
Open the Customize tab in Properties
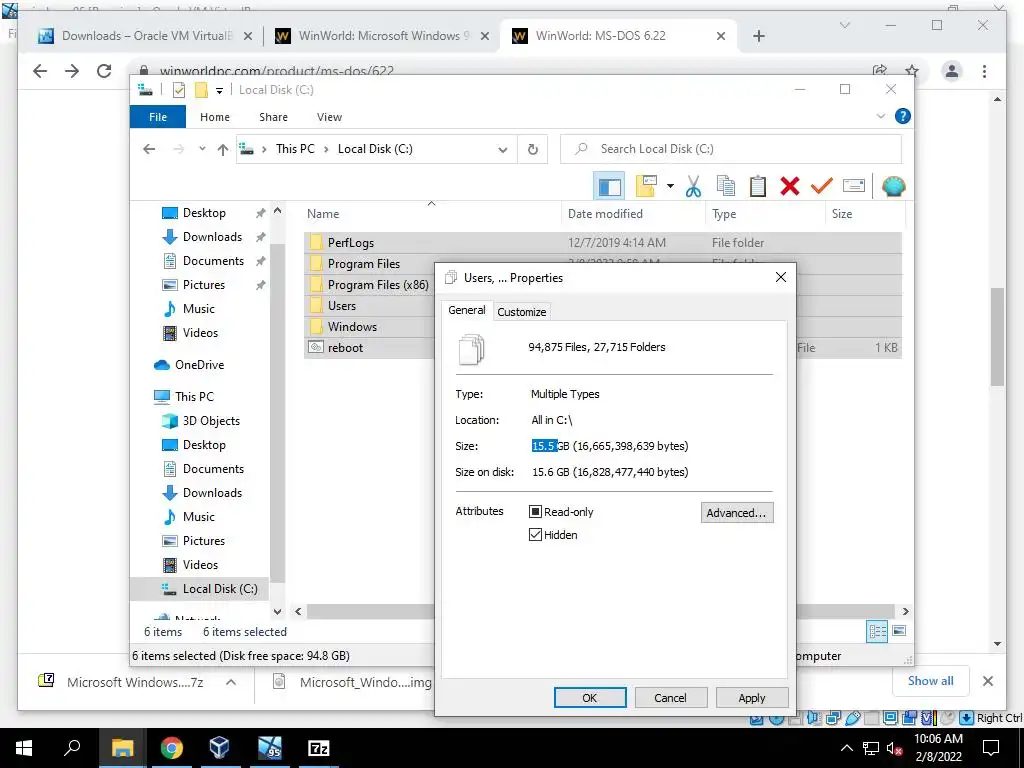(x=521, y=312)
